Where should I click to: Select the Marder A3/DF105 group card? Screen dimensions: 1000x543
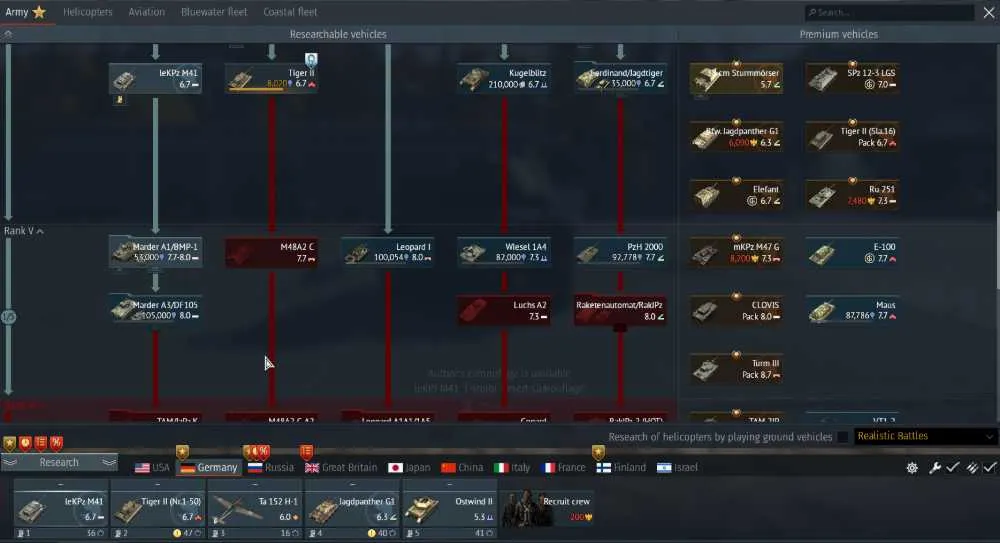click(x=156, y=310)
